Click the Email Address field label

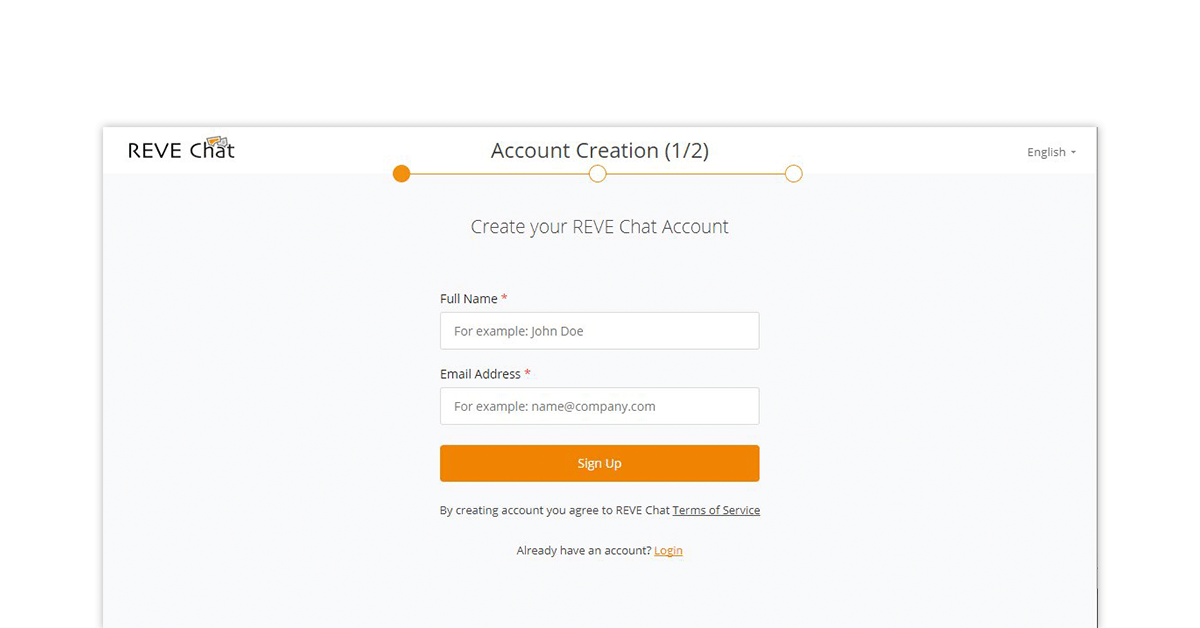(x=480, y=373)
